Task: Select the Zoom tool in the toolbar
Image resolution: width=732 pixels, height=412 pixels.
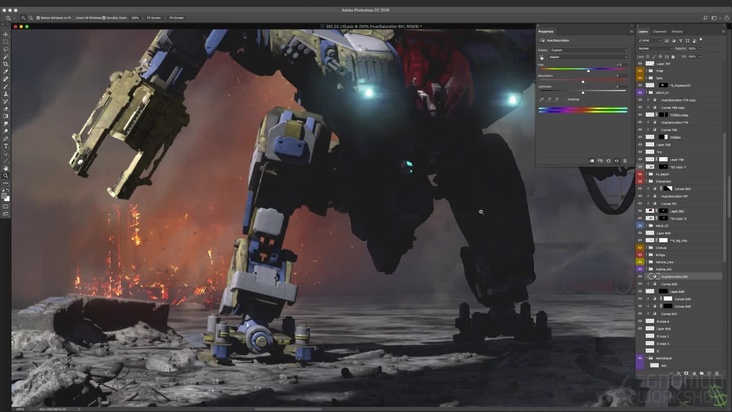Action: pos(6,176)
